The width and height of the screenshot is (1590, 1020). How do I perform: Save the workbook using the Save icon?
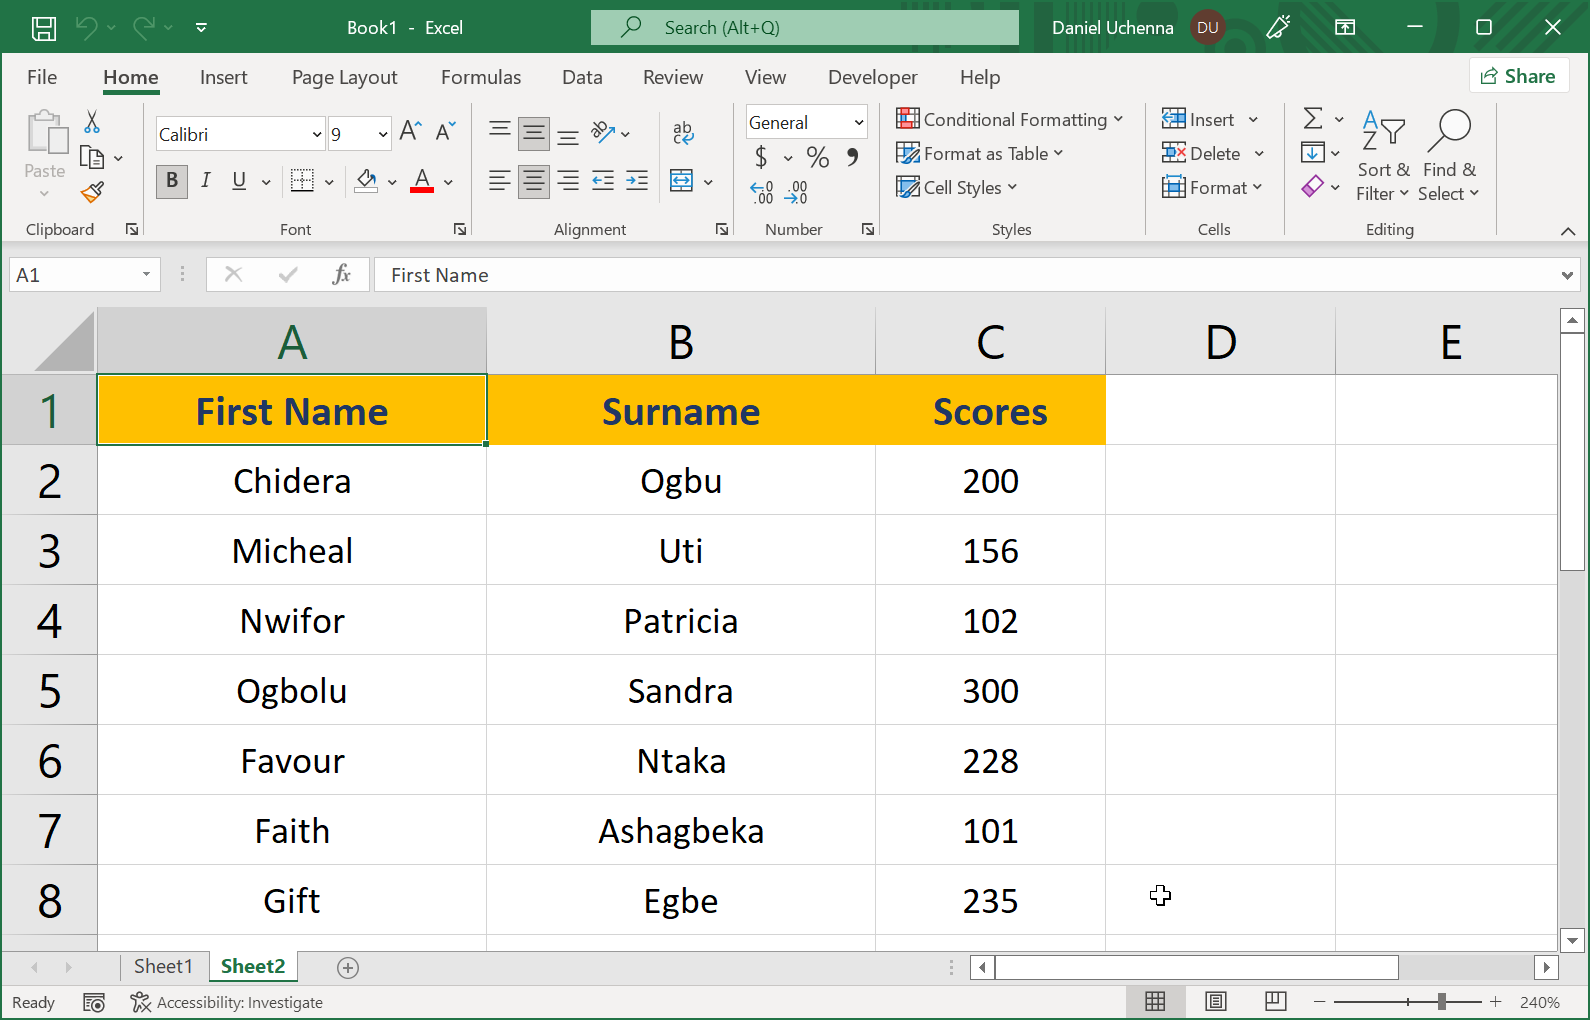(x=44, y=28)
